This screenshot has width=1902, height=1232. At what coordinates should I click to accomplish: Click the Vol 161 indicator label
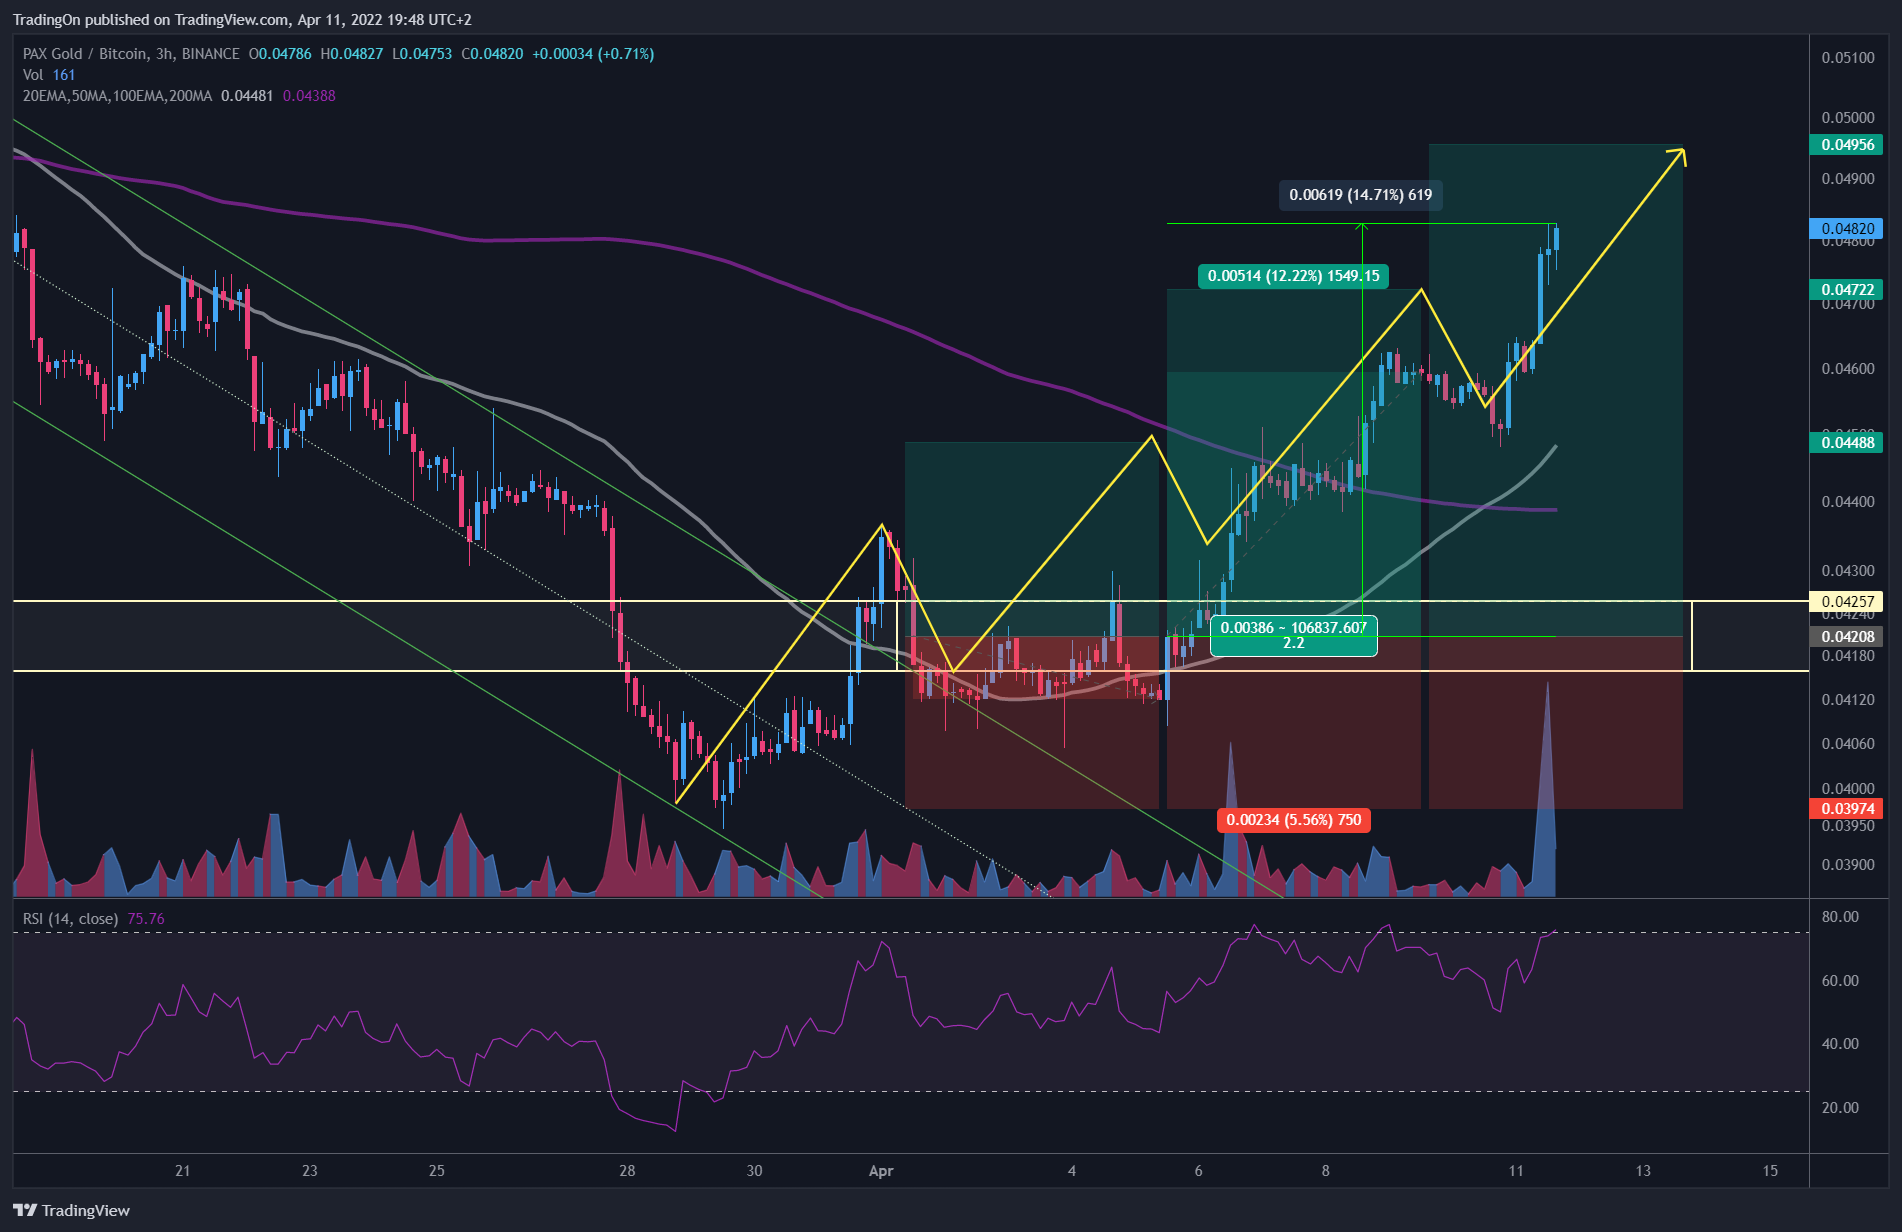tap(49, 75)
